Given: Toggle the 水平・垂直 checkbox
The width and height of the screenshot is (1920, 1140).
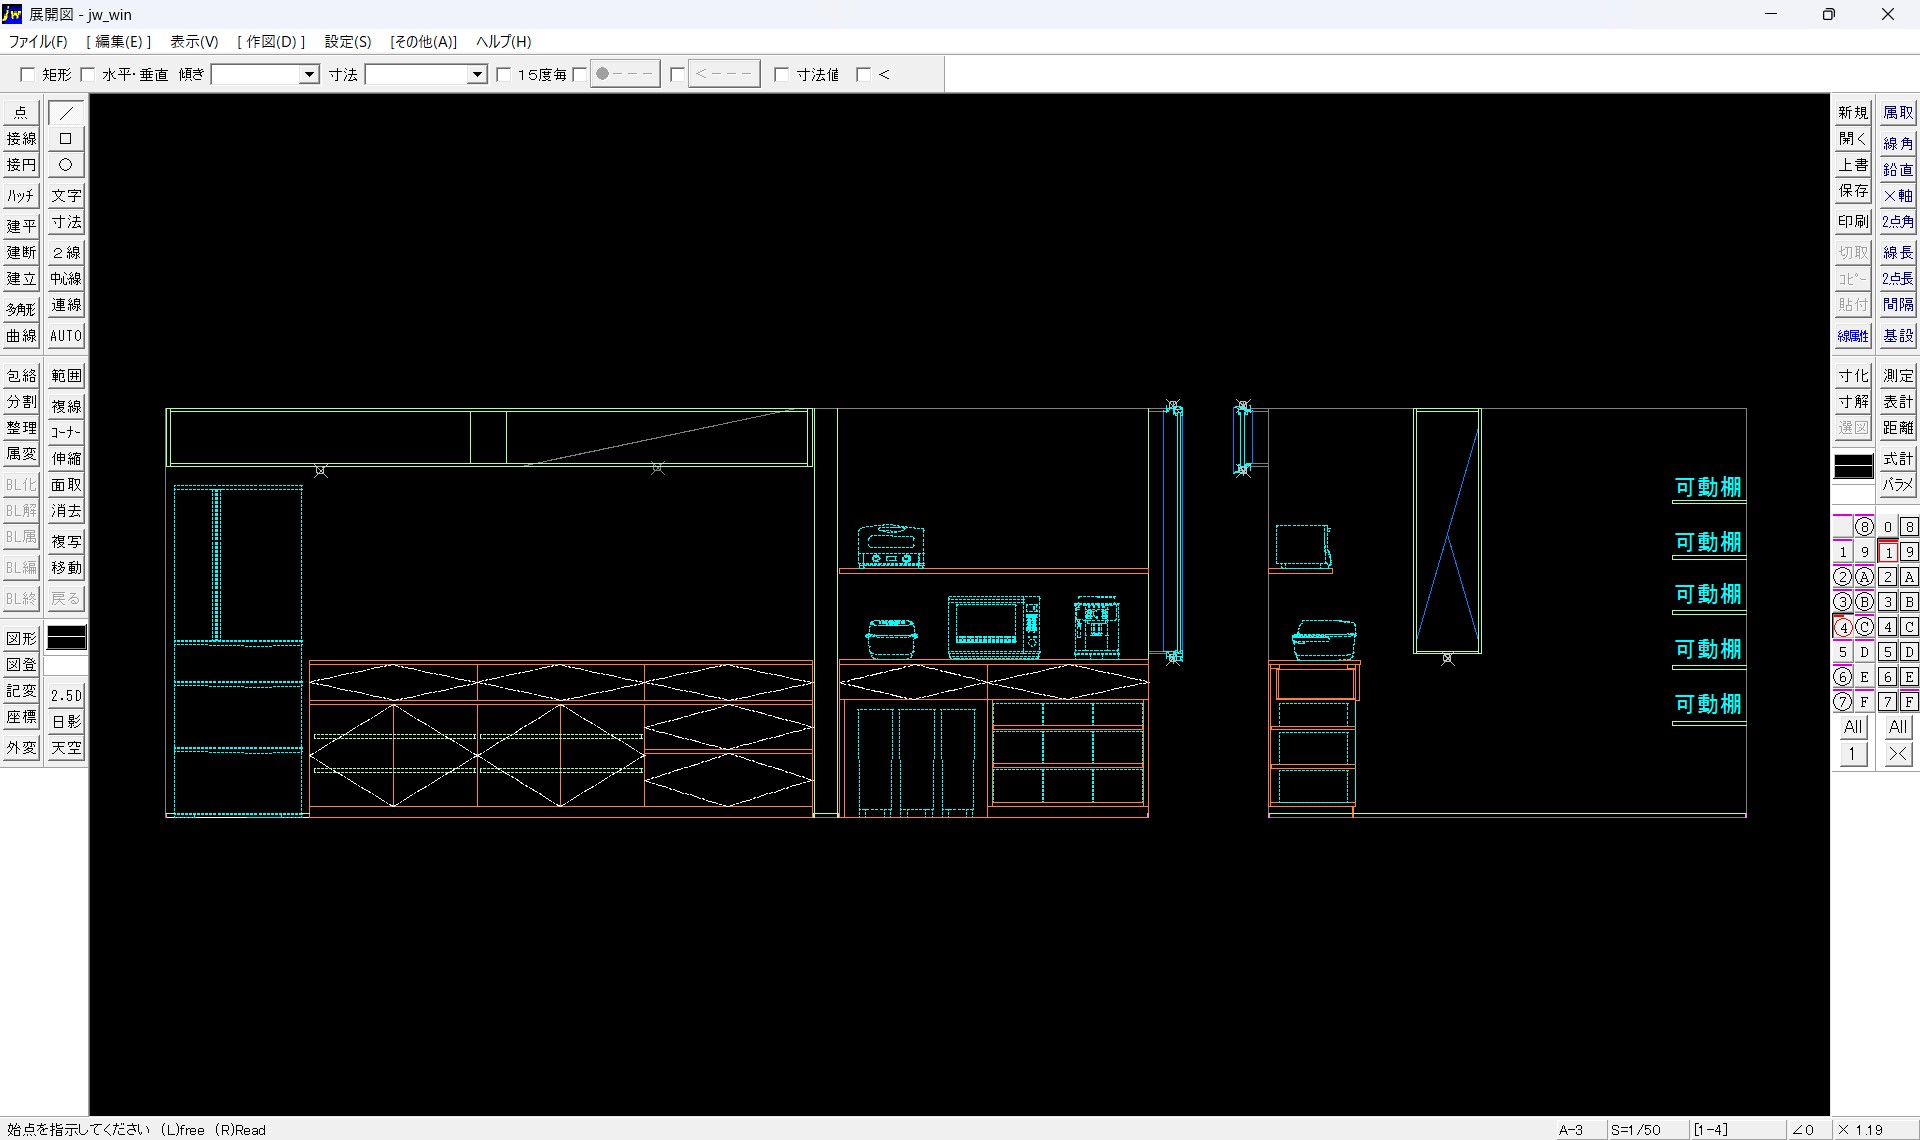Looking at the screenshot, I should pyautogui.click(x=88, y=75).
